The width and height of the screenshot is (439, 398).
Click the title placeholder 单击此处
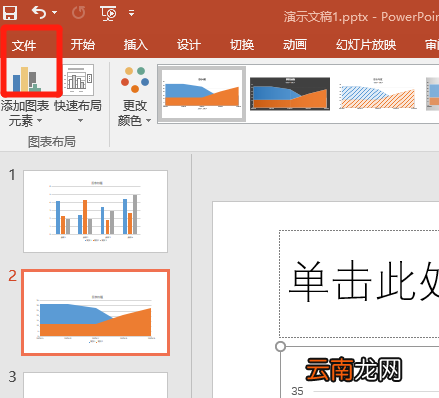click(359, 284)
